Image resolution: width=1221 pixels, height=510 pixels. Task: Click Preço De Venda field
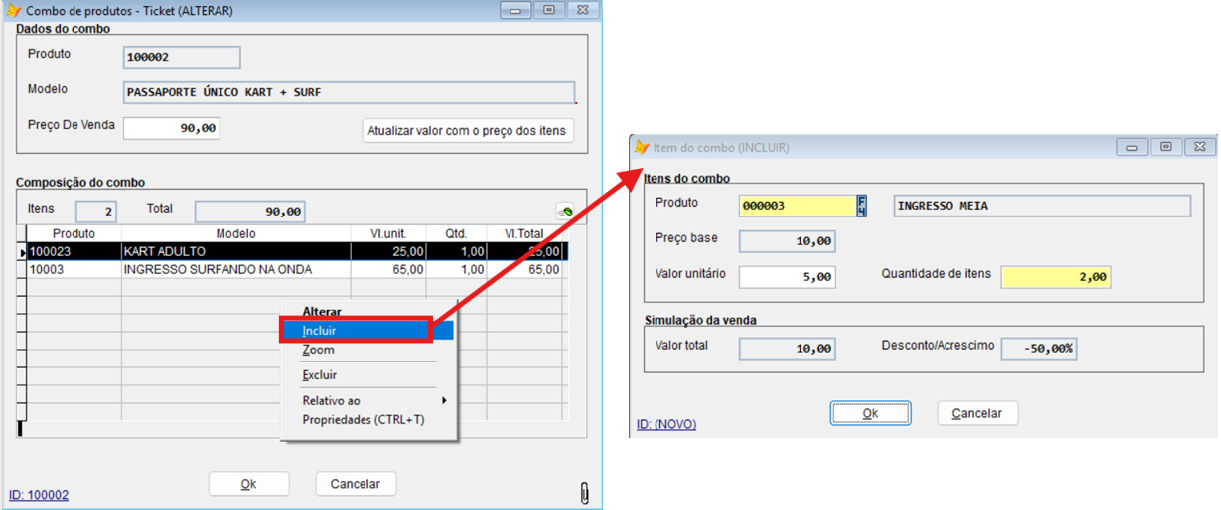(171, 128)
